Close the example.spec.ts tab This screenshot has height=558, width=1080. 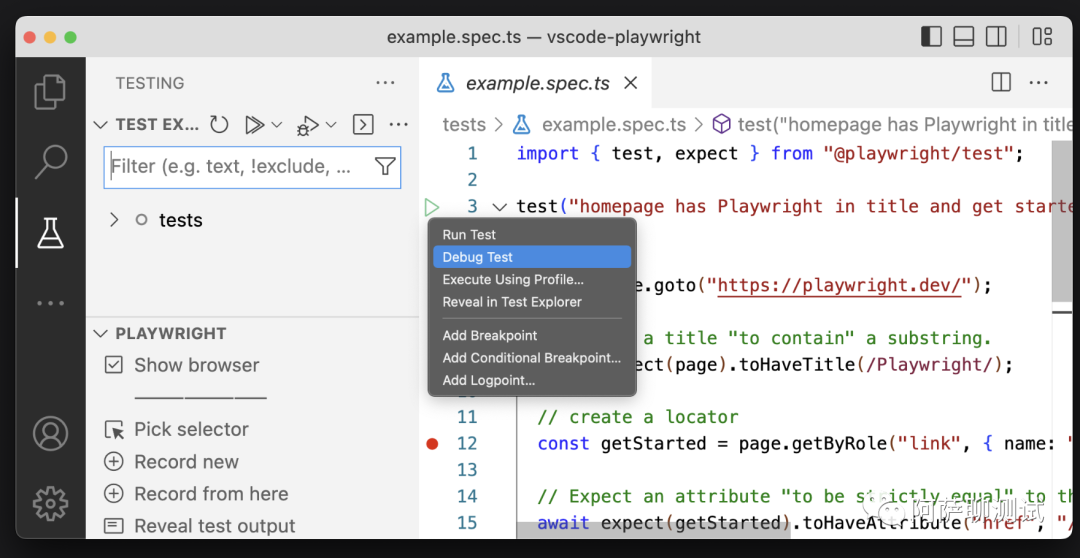click(630, 83)
